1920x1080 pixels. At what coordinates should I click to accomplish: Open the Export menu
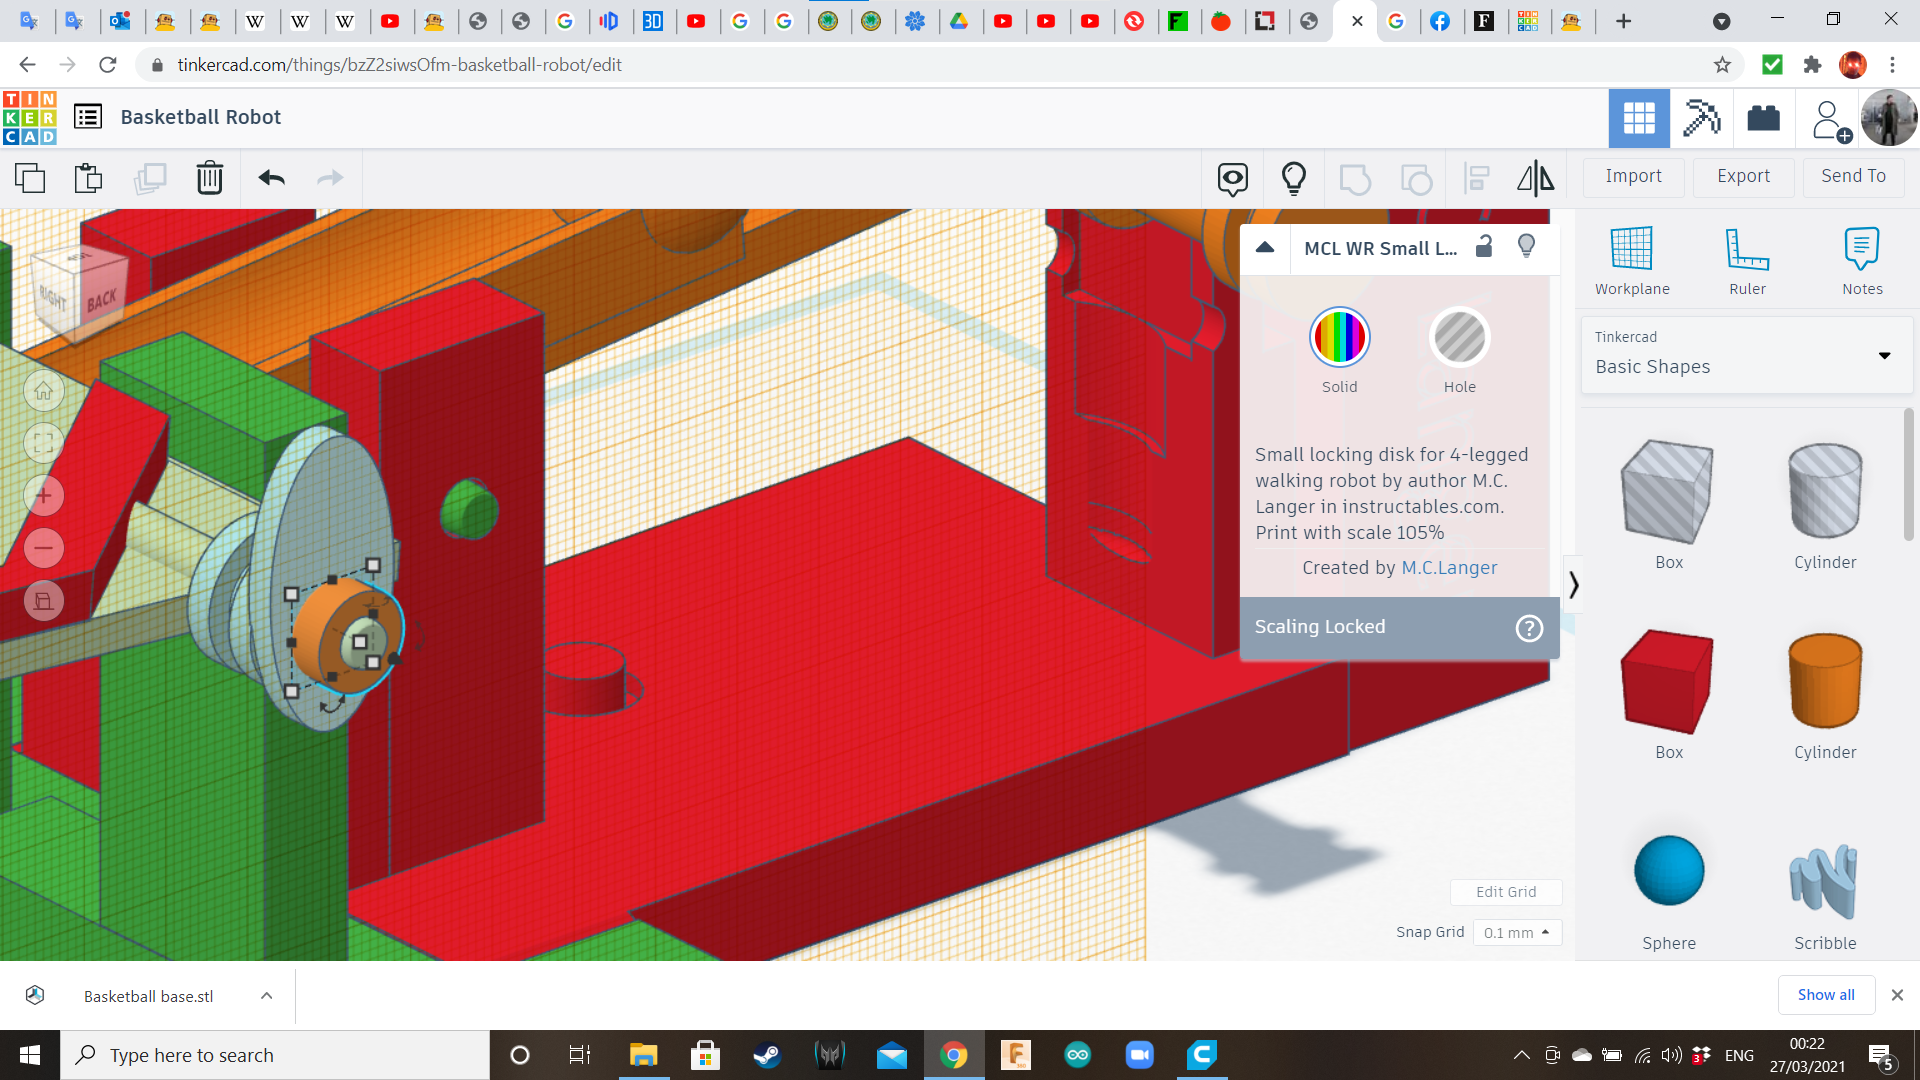tap(1743, 176)
